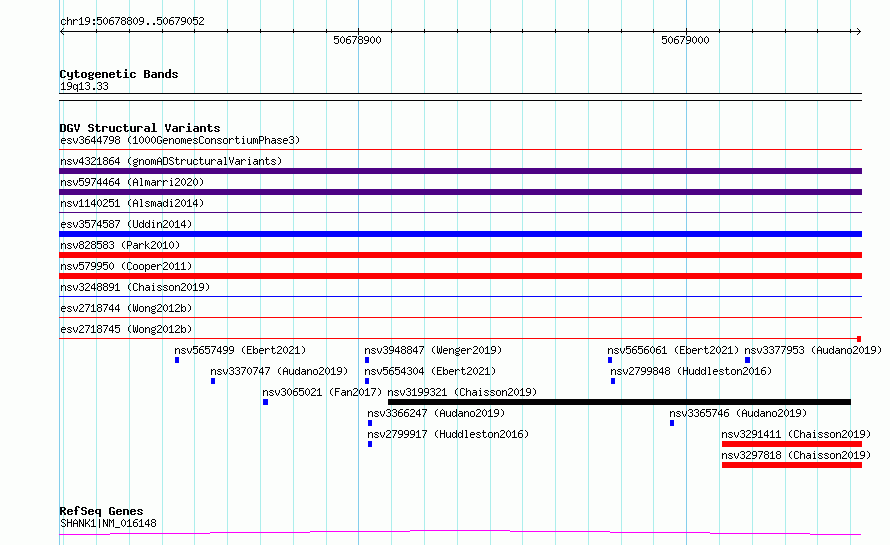Click the esv2718745 (Wong2012b) variant line
This screenshot has height=545, width=890.
460,339
